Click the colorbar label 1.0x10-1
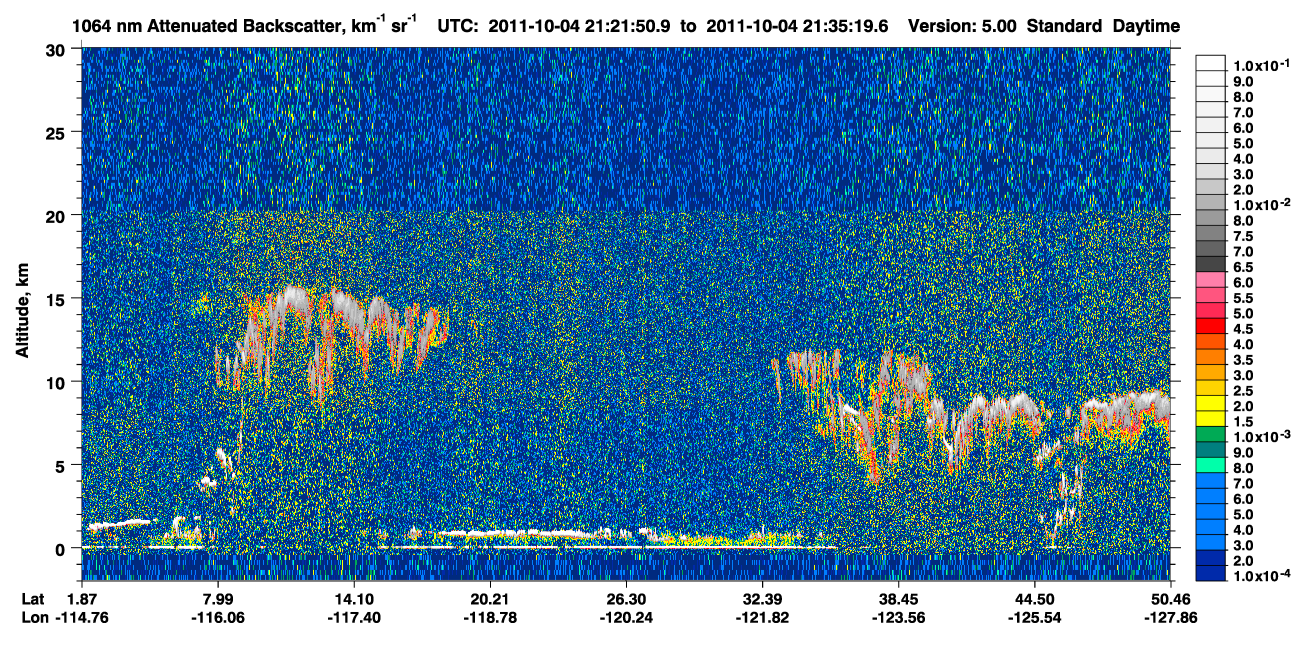The image size is (1300, 667). pos(1262,65)
